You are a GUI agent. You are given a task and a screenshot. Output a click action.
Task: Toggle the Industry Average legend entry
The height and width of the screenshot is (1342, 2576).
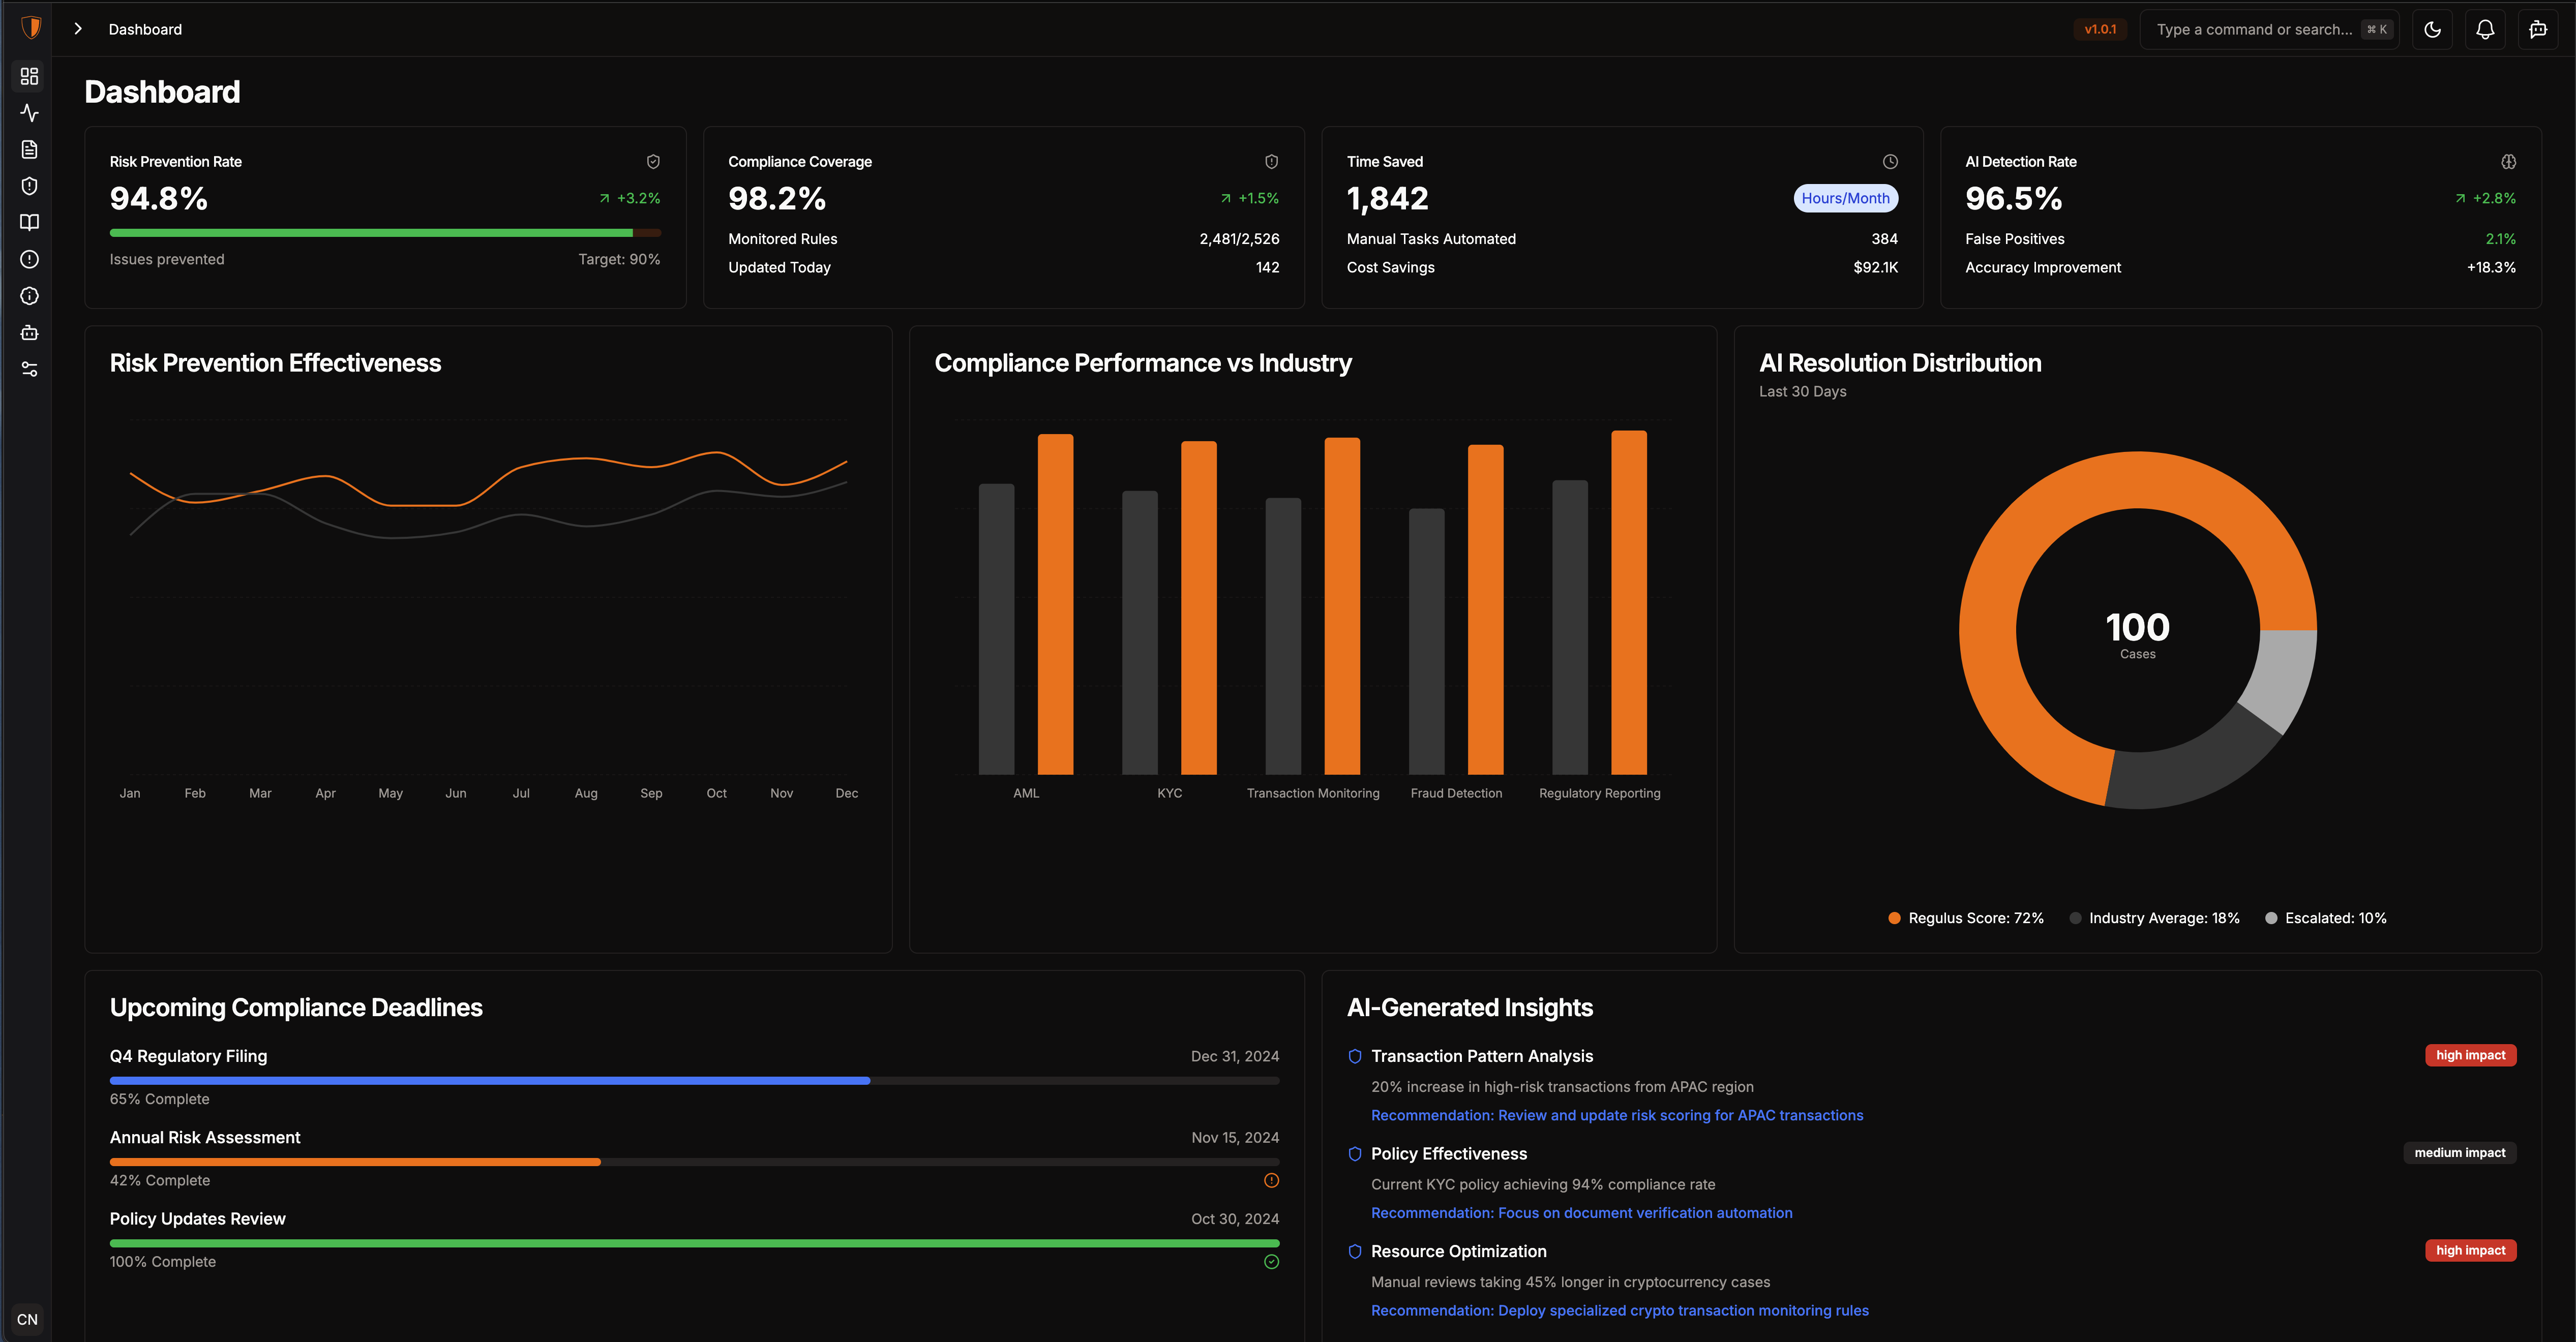point(2154,917)
